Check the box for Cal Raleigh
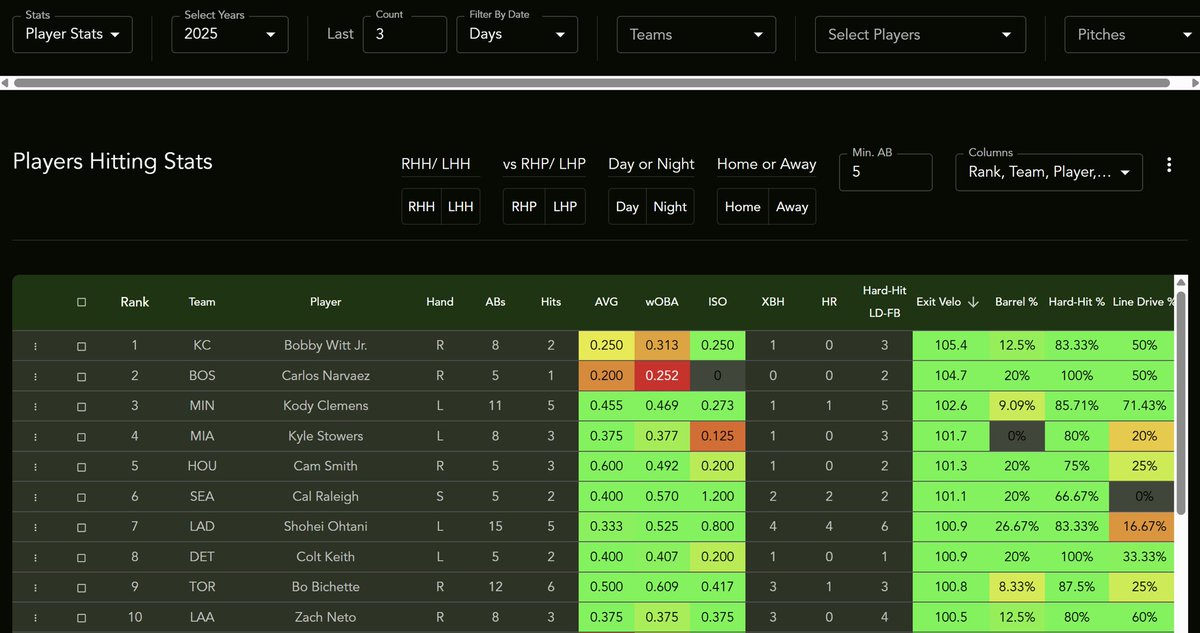 click(x=82, y=497)
